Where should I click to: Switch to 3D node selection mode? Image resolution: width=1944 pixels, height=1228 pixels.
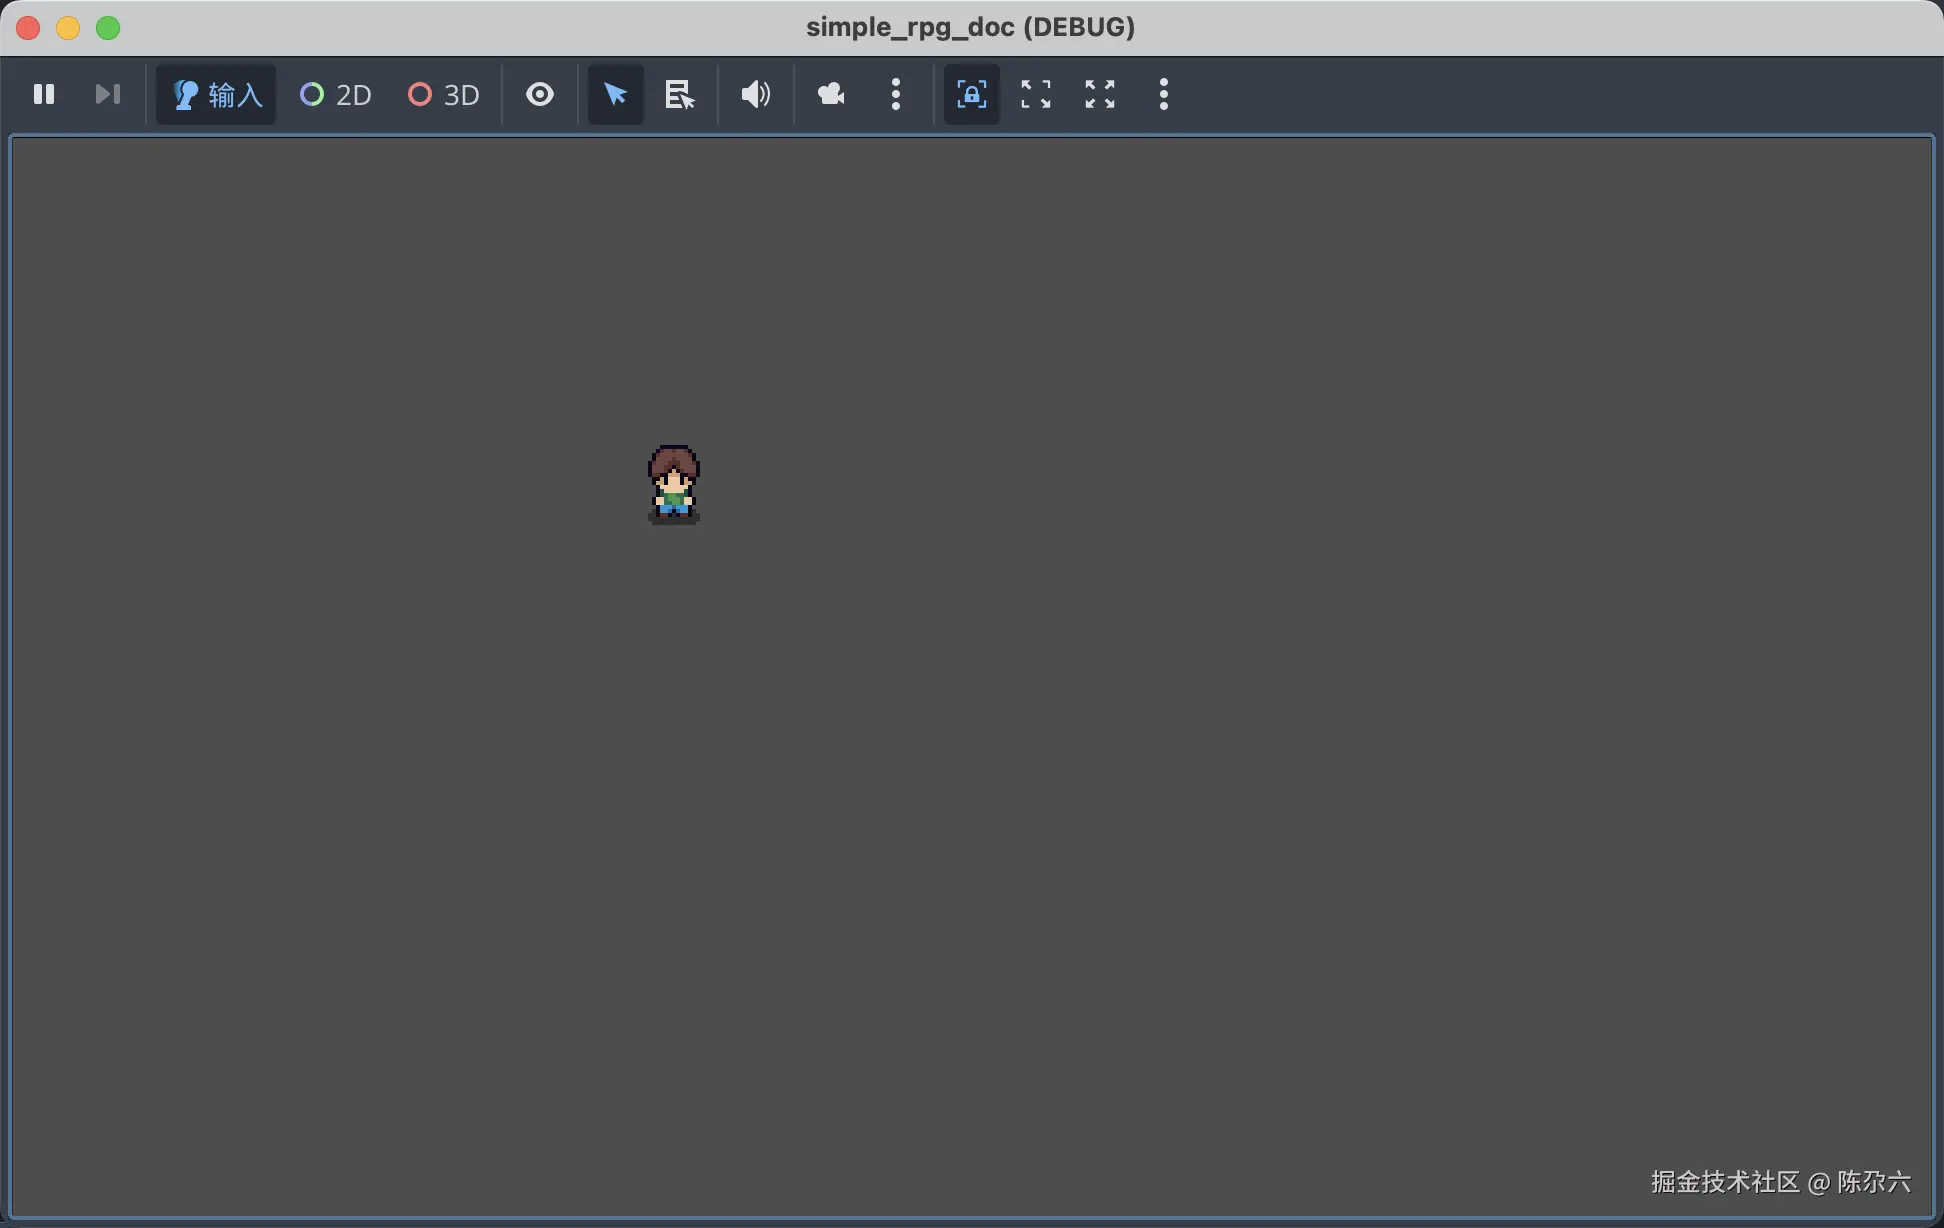coord(444,94)
